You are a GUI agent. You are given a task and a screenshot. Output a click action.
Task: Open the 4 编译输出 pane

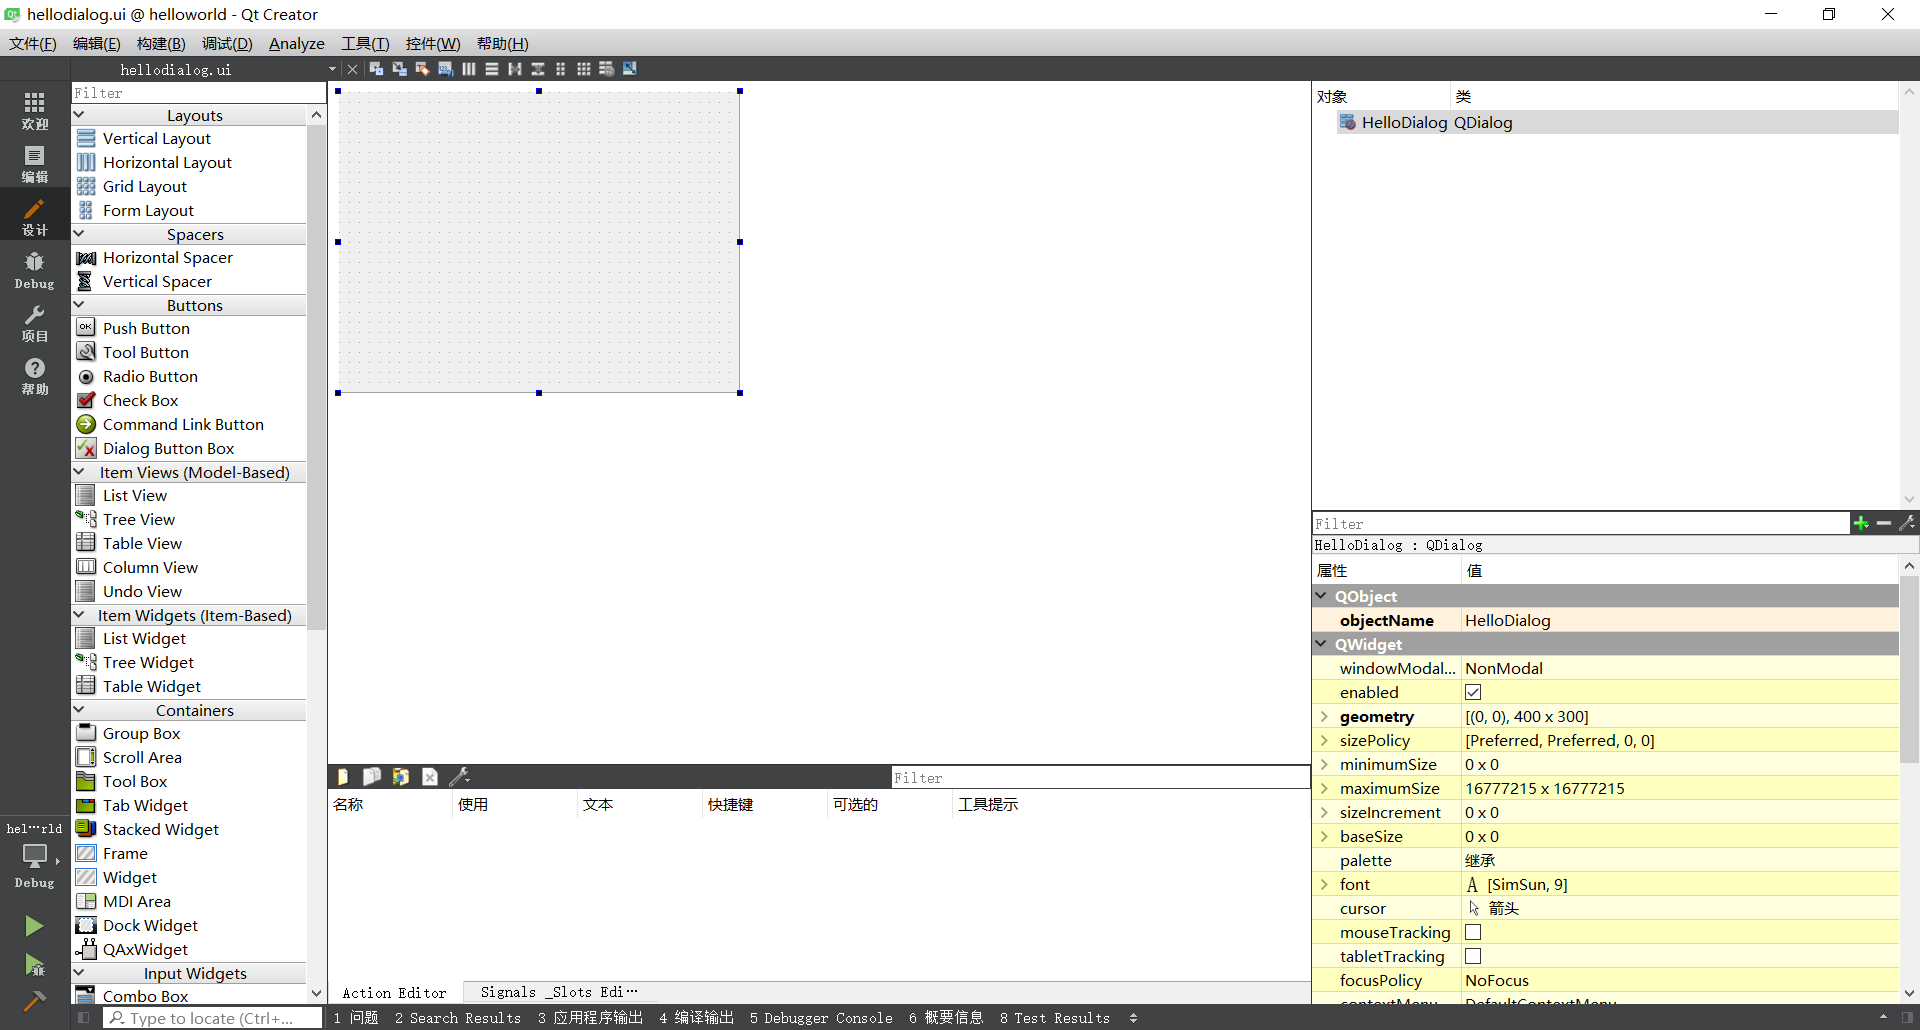697,1018
